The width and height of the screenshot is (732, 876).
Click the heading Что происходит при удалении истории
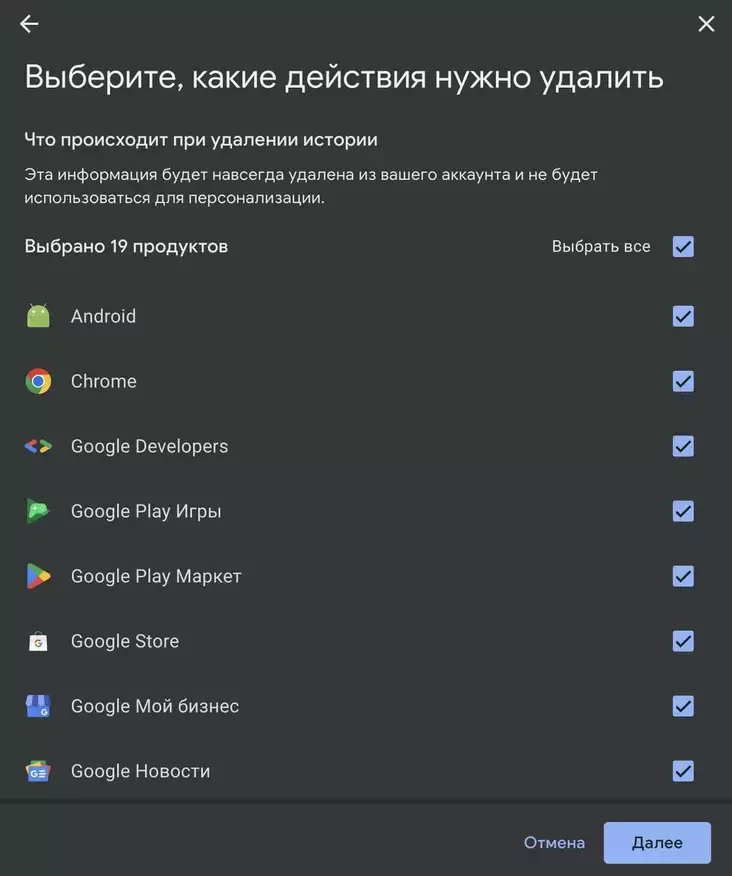[x=201, y=140]
